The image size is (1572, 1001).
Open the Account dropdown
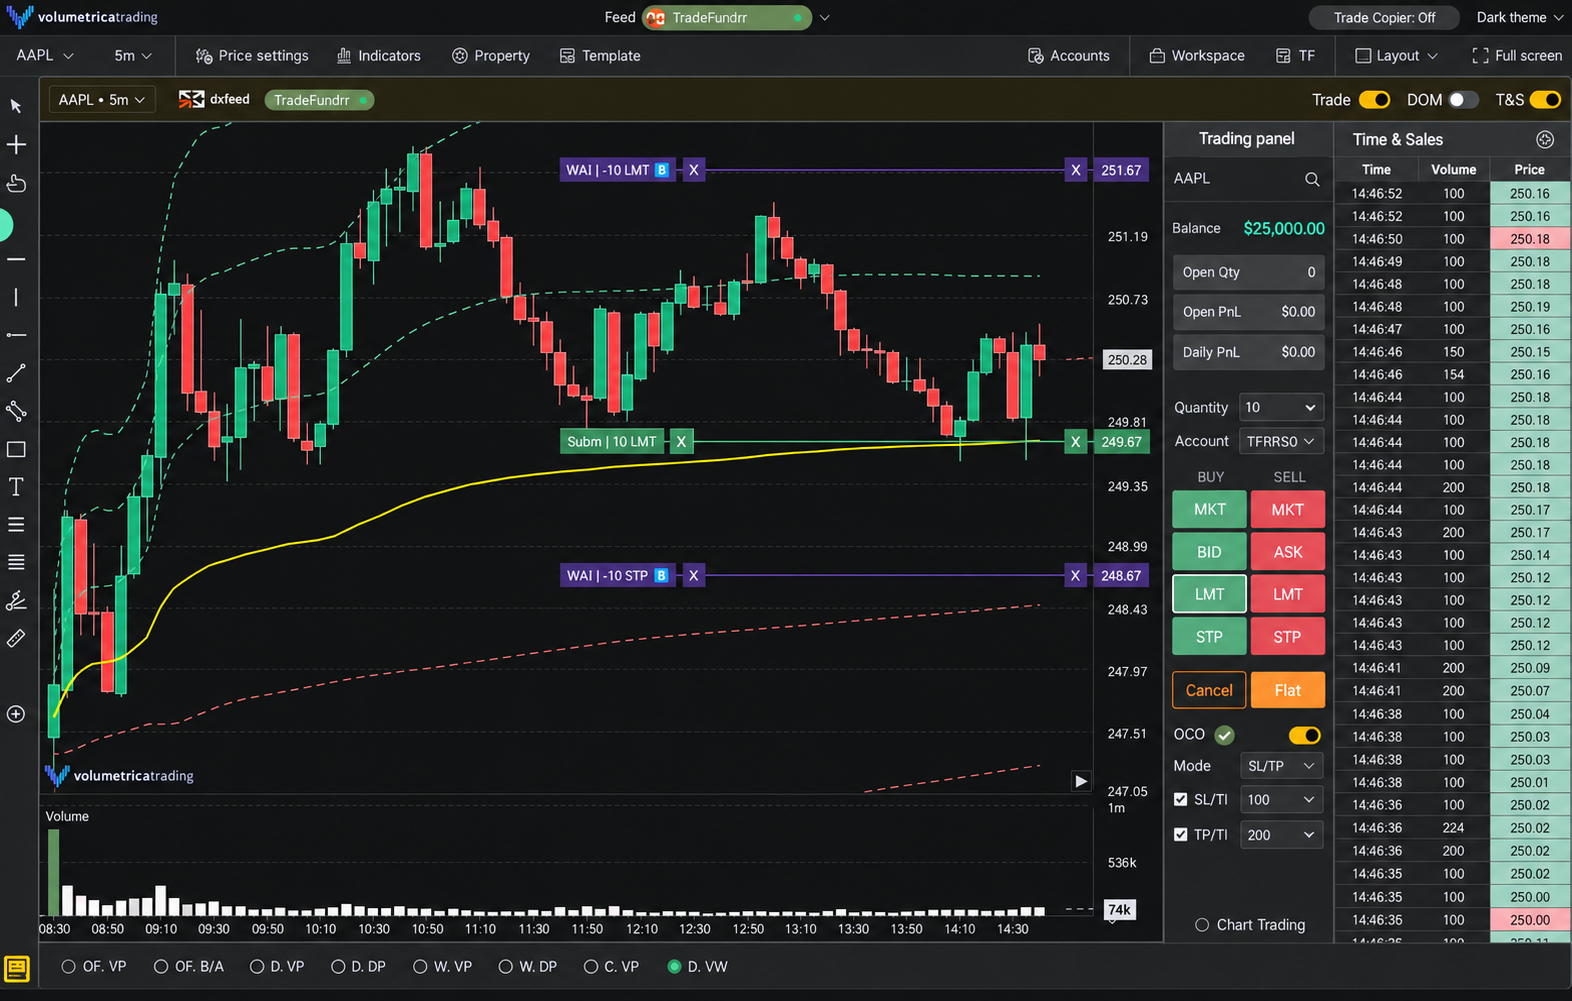(1281, 441)
